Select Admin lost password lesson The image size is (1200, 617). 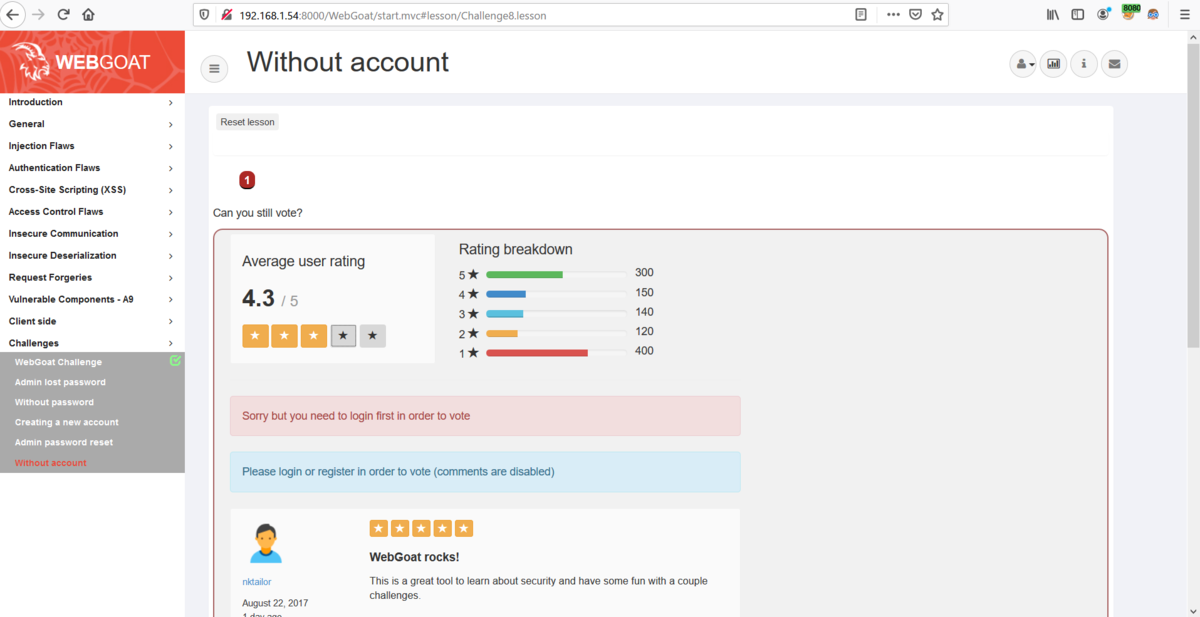click(60, 382)
